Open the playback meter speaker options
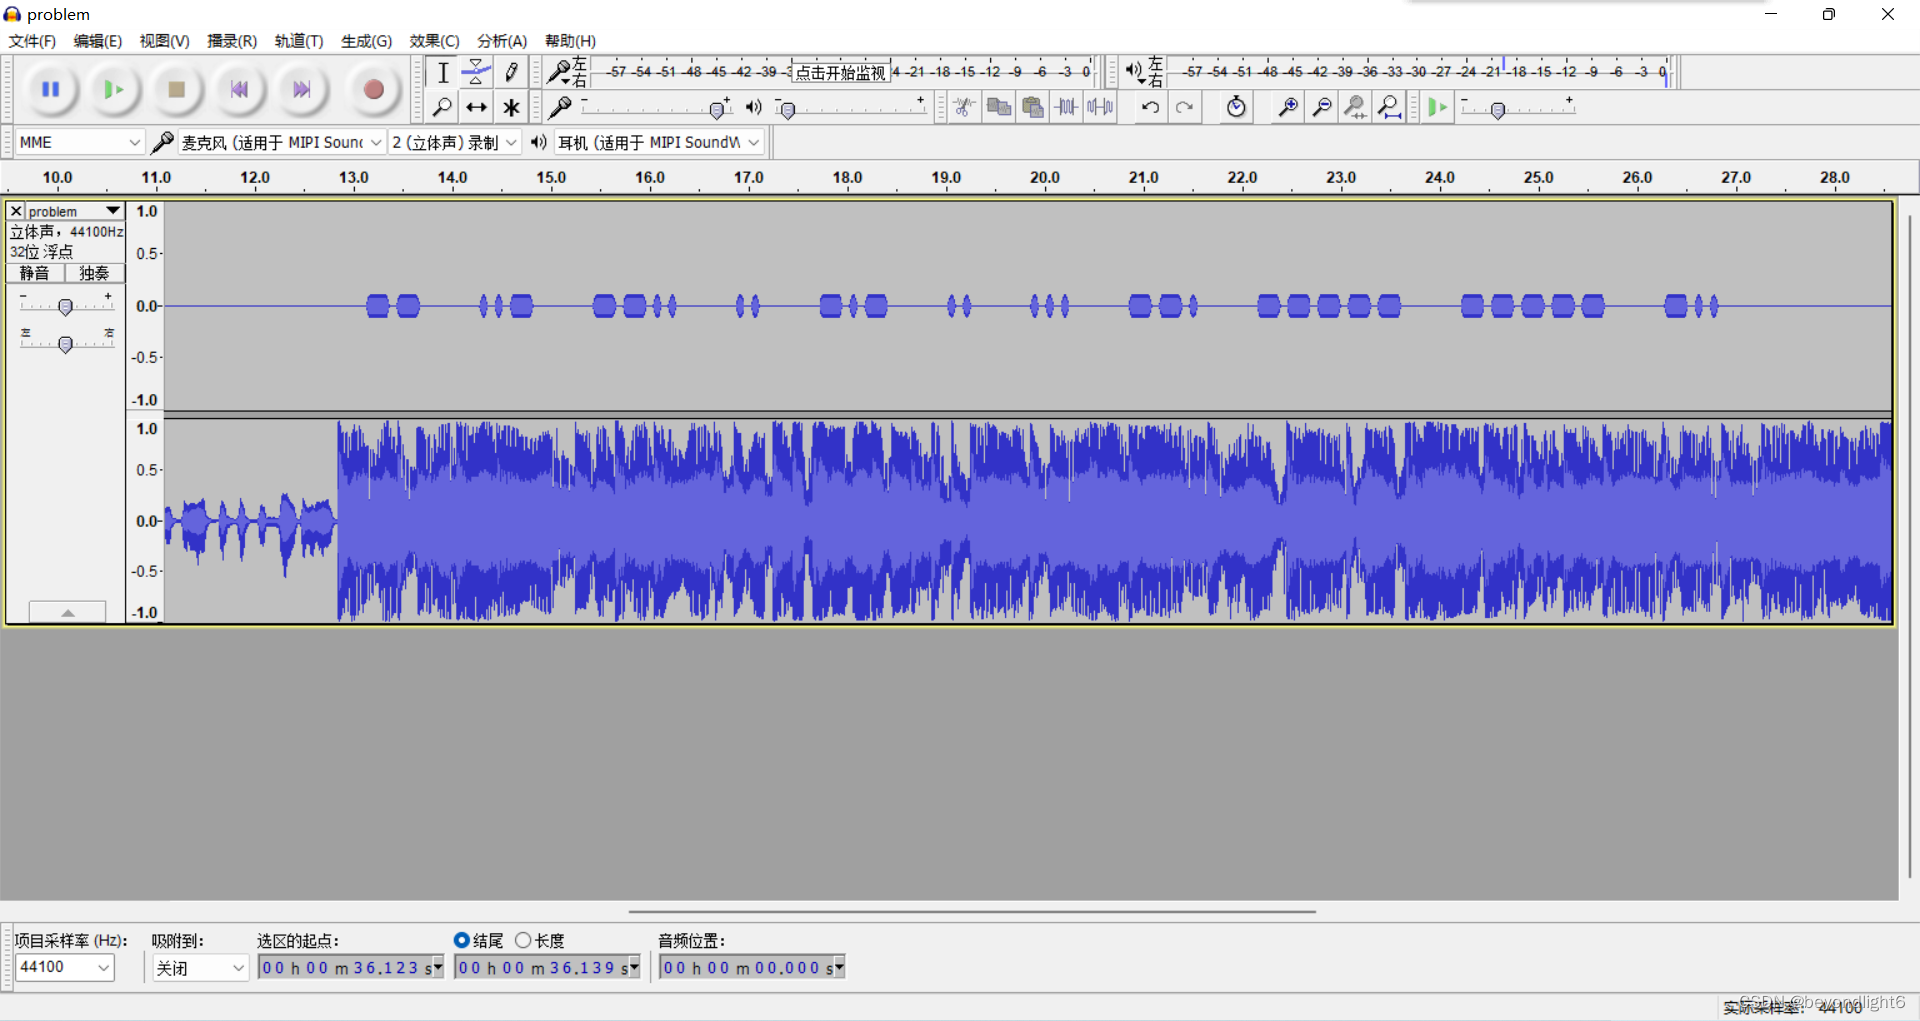 point(1135,72)
